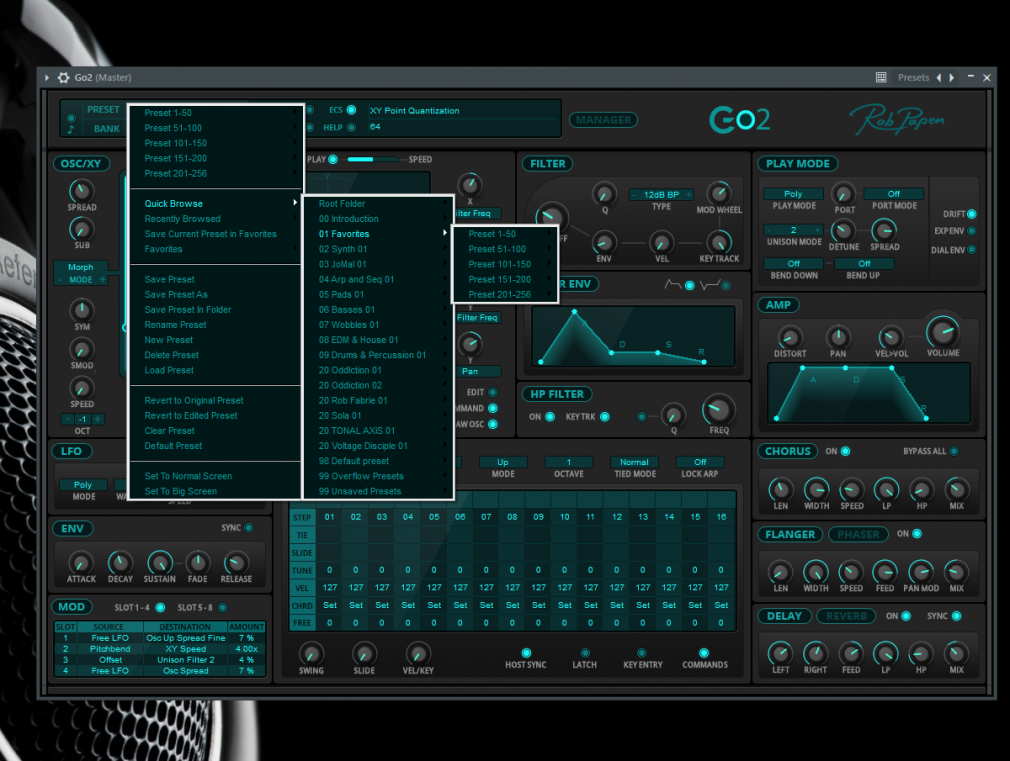Click the DISTORT knob in Amp

point(790,337)
